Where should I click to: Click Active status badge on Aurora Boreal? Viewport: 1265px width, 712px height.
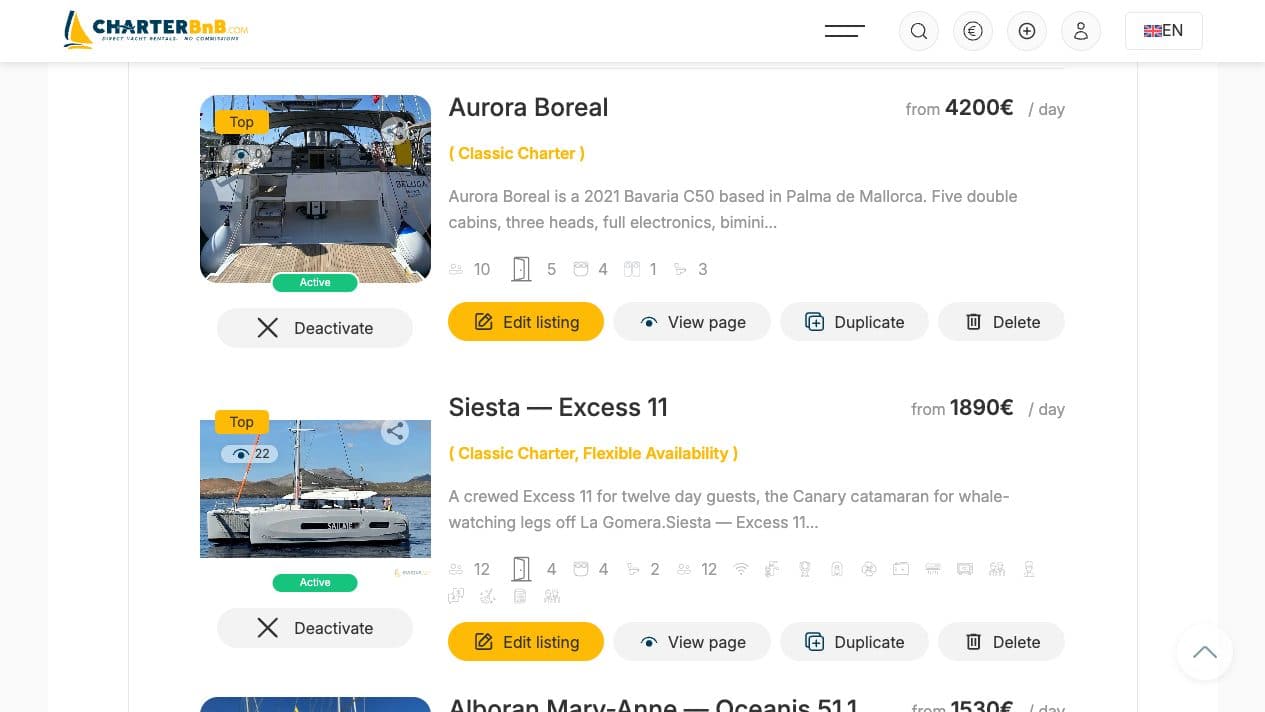pyautogui.click(x=315, y=283)
